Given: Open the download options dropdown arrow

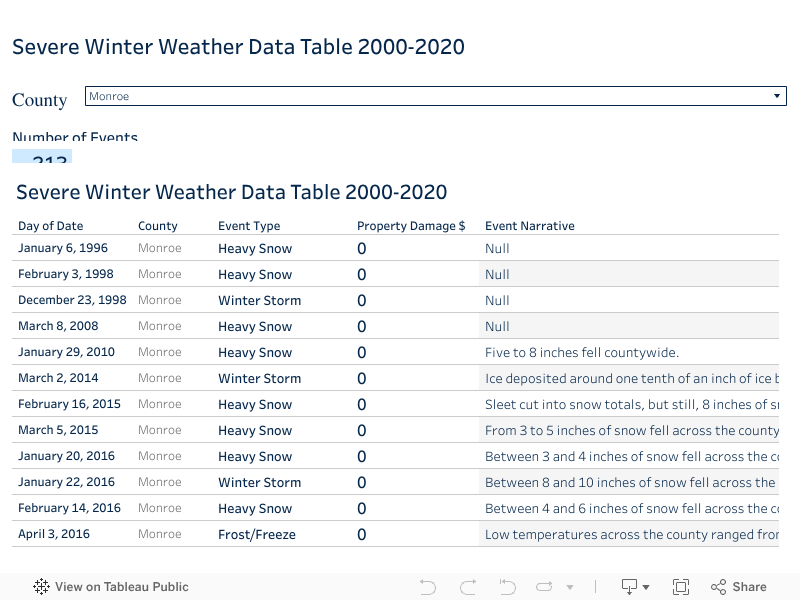Looking at the screenshot, I should click(646, 587).
